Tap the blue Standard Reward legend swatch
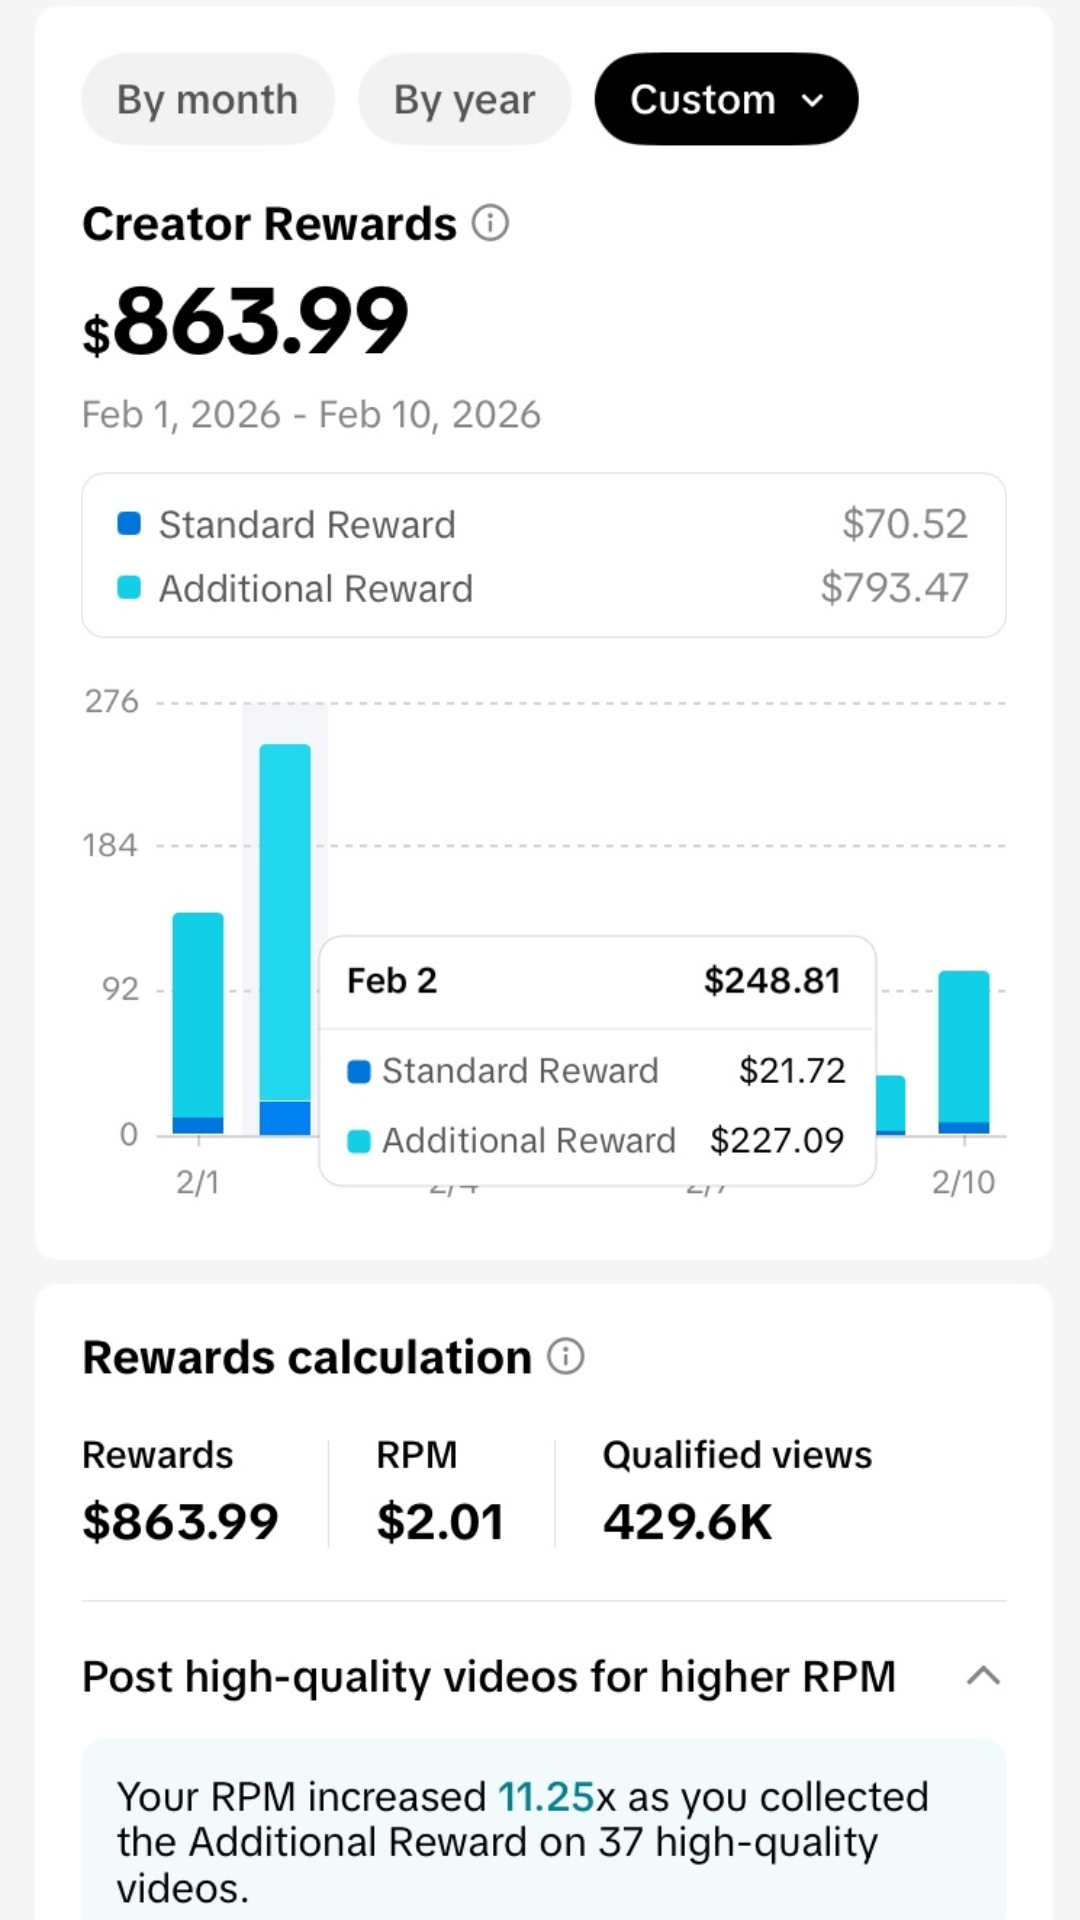Screen dimensions: 1080x1920 [129, 524]
